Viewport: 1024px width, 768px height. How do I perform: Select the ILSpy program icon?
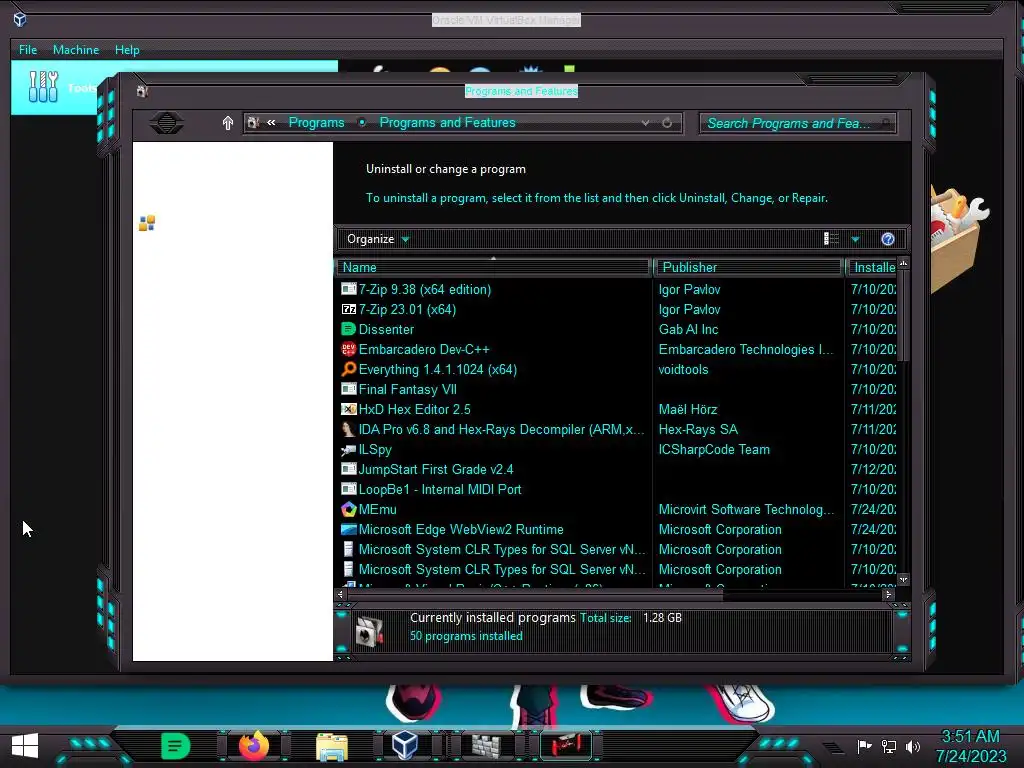(x=349, y=449)
